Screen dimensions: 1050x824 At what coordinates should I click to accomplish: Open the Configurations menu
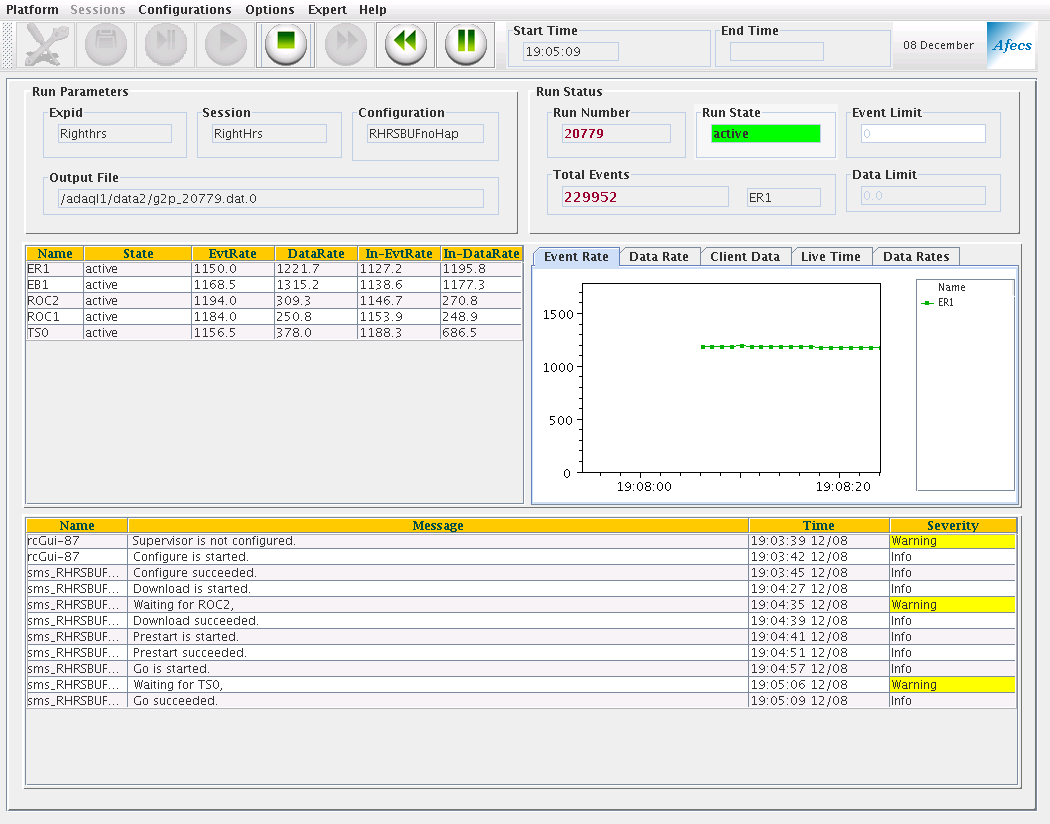point(185,9)
